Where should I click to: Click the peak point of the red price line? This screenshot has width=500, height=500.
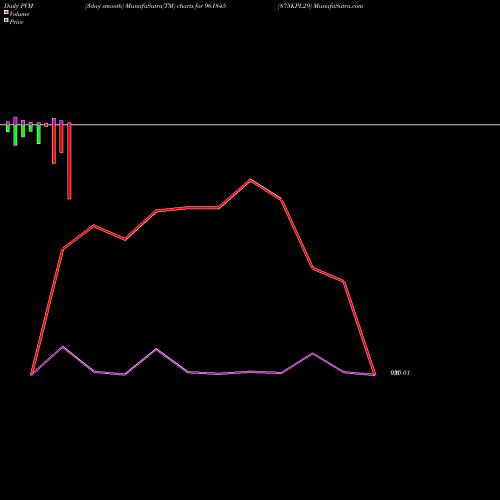point(251,180)
